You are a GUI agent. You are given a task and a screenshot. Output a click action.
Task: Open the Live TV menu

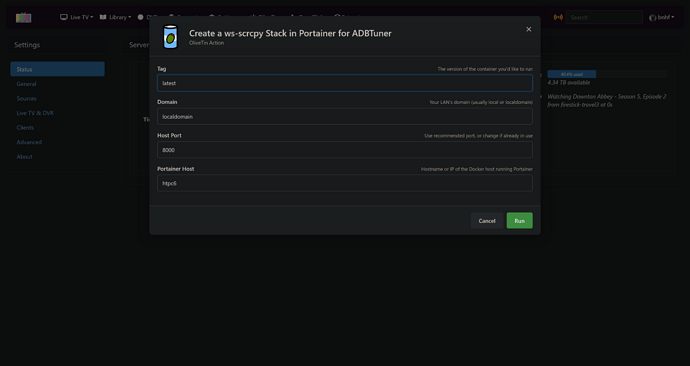tap(77, 17)
